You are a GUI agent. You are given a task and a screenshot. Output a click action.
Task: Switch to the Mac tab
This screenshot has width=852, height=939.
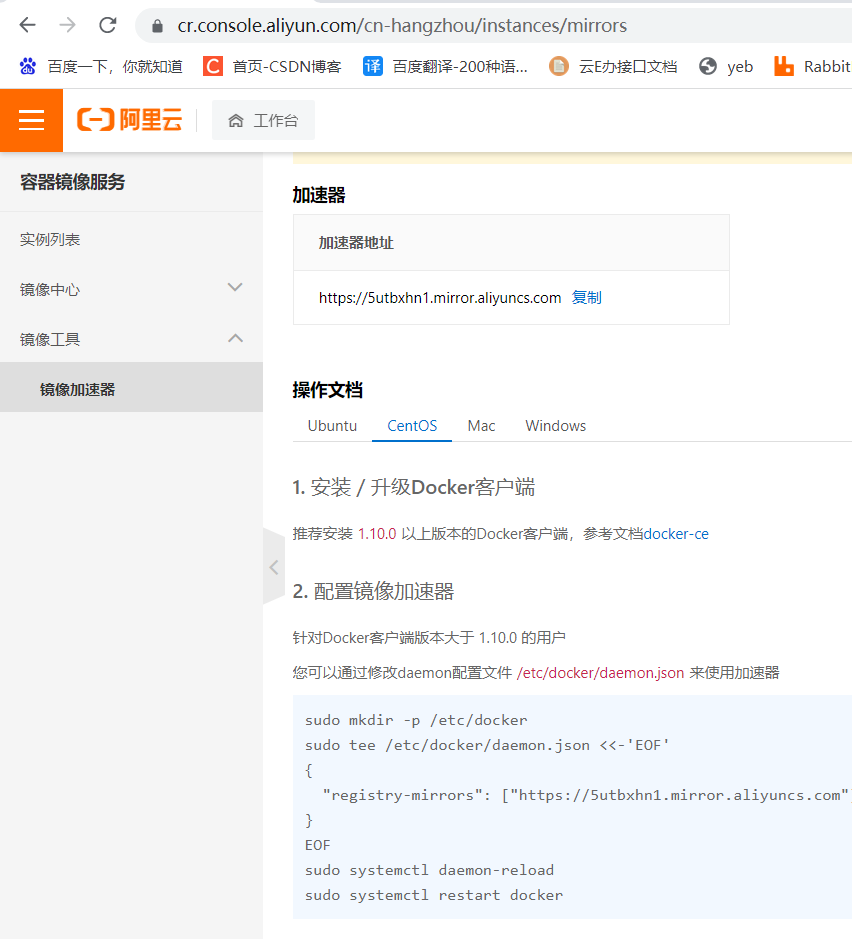pos(481,426)
